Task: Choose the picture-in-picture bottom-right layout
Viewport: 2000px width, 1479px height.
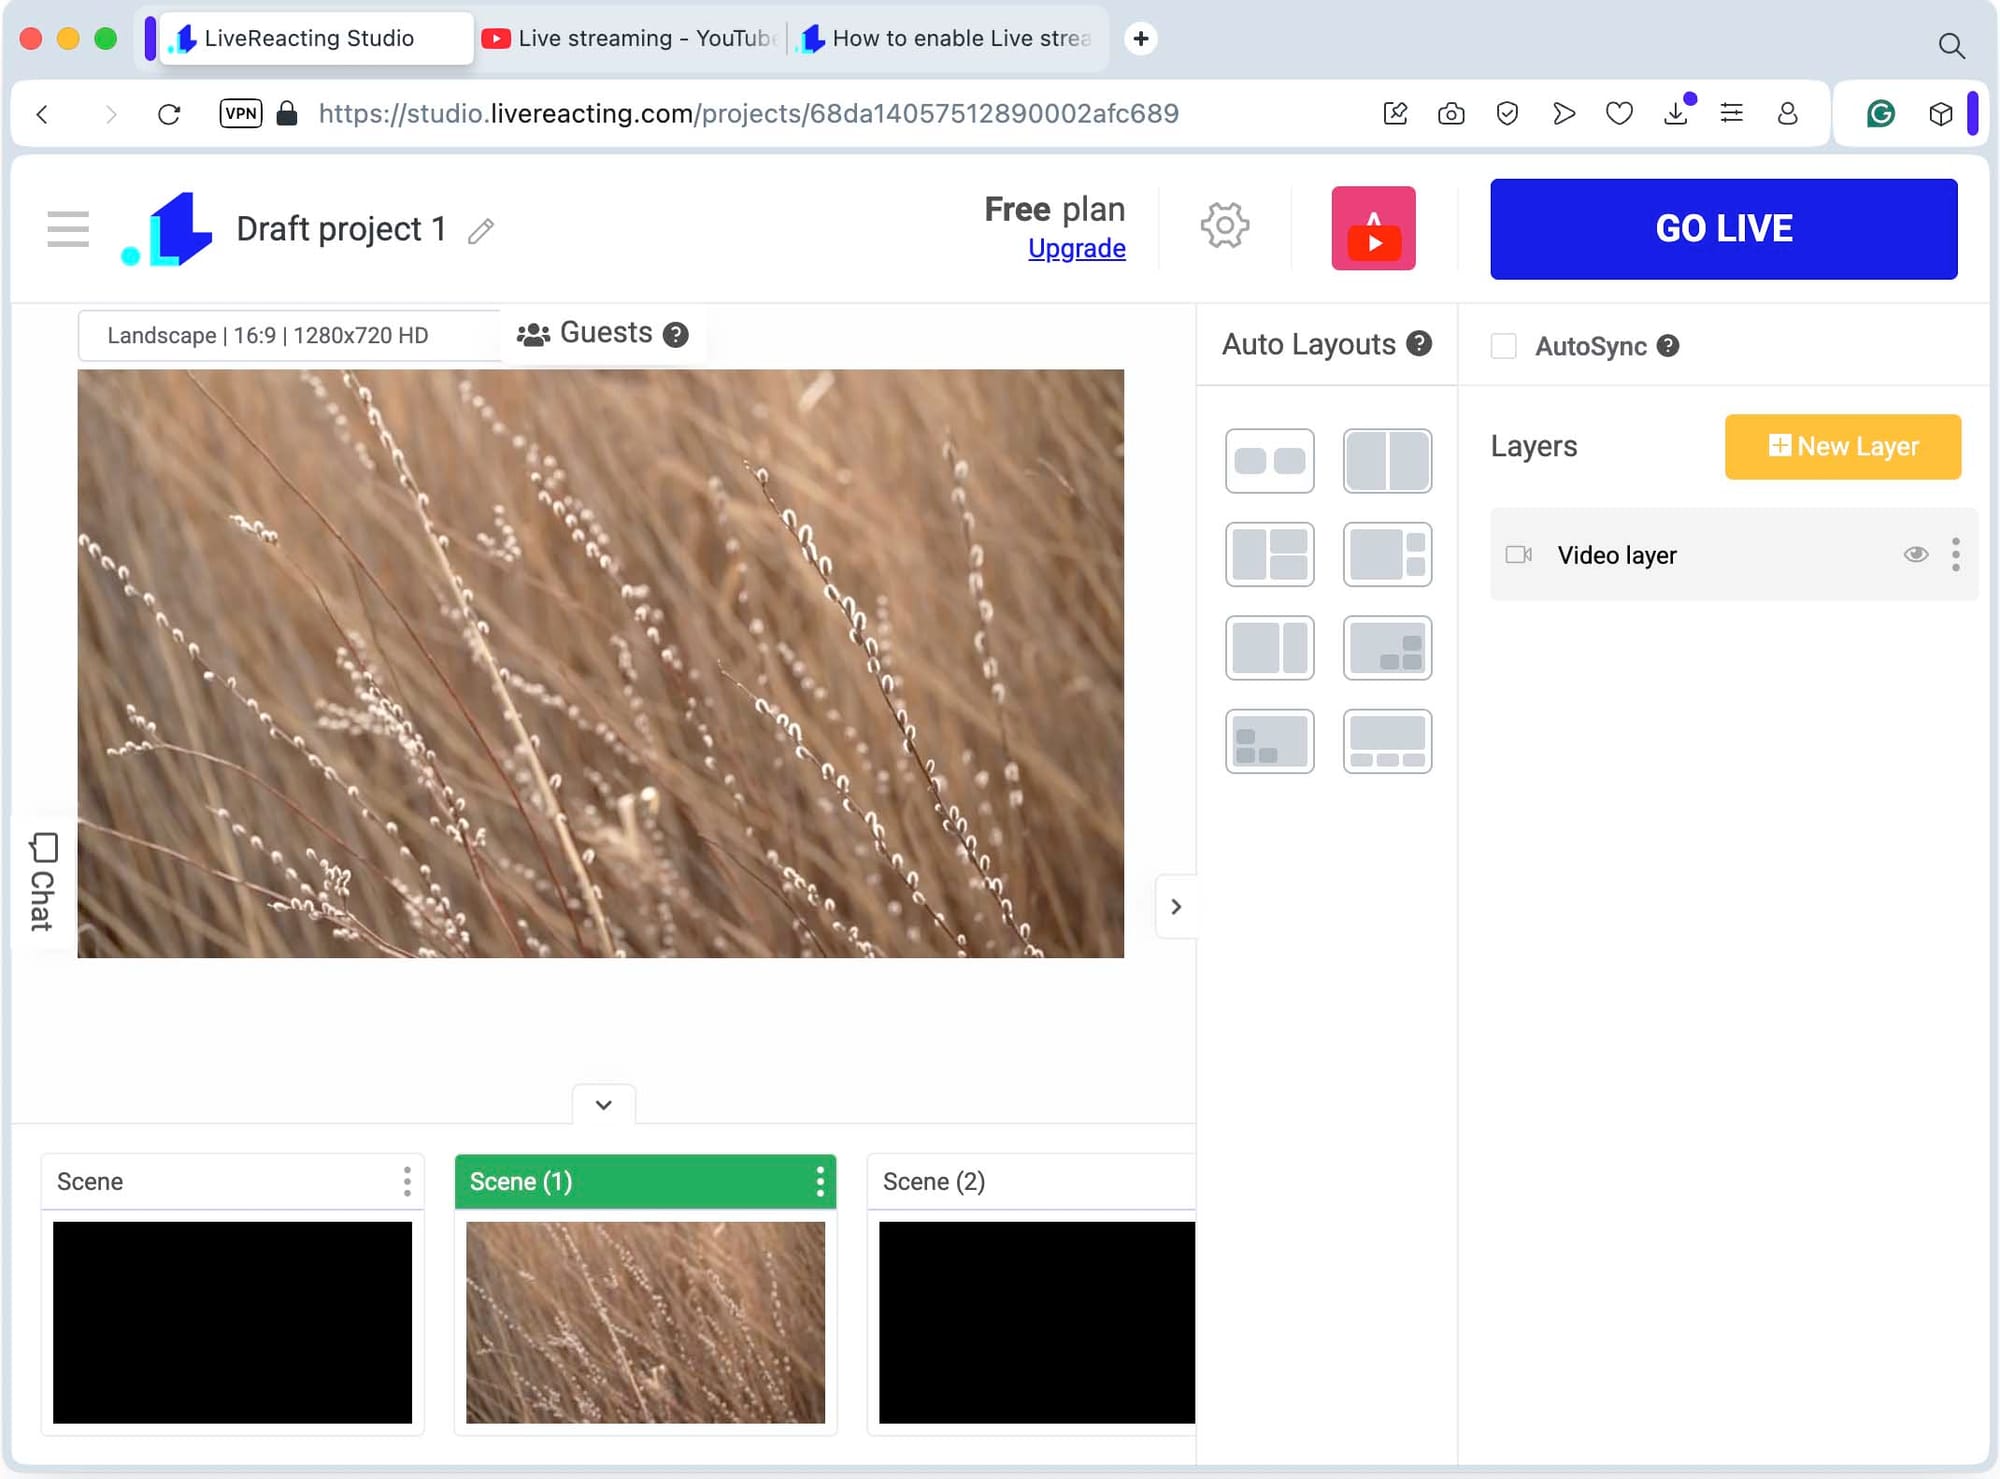Action: [x=1387, y=648]
